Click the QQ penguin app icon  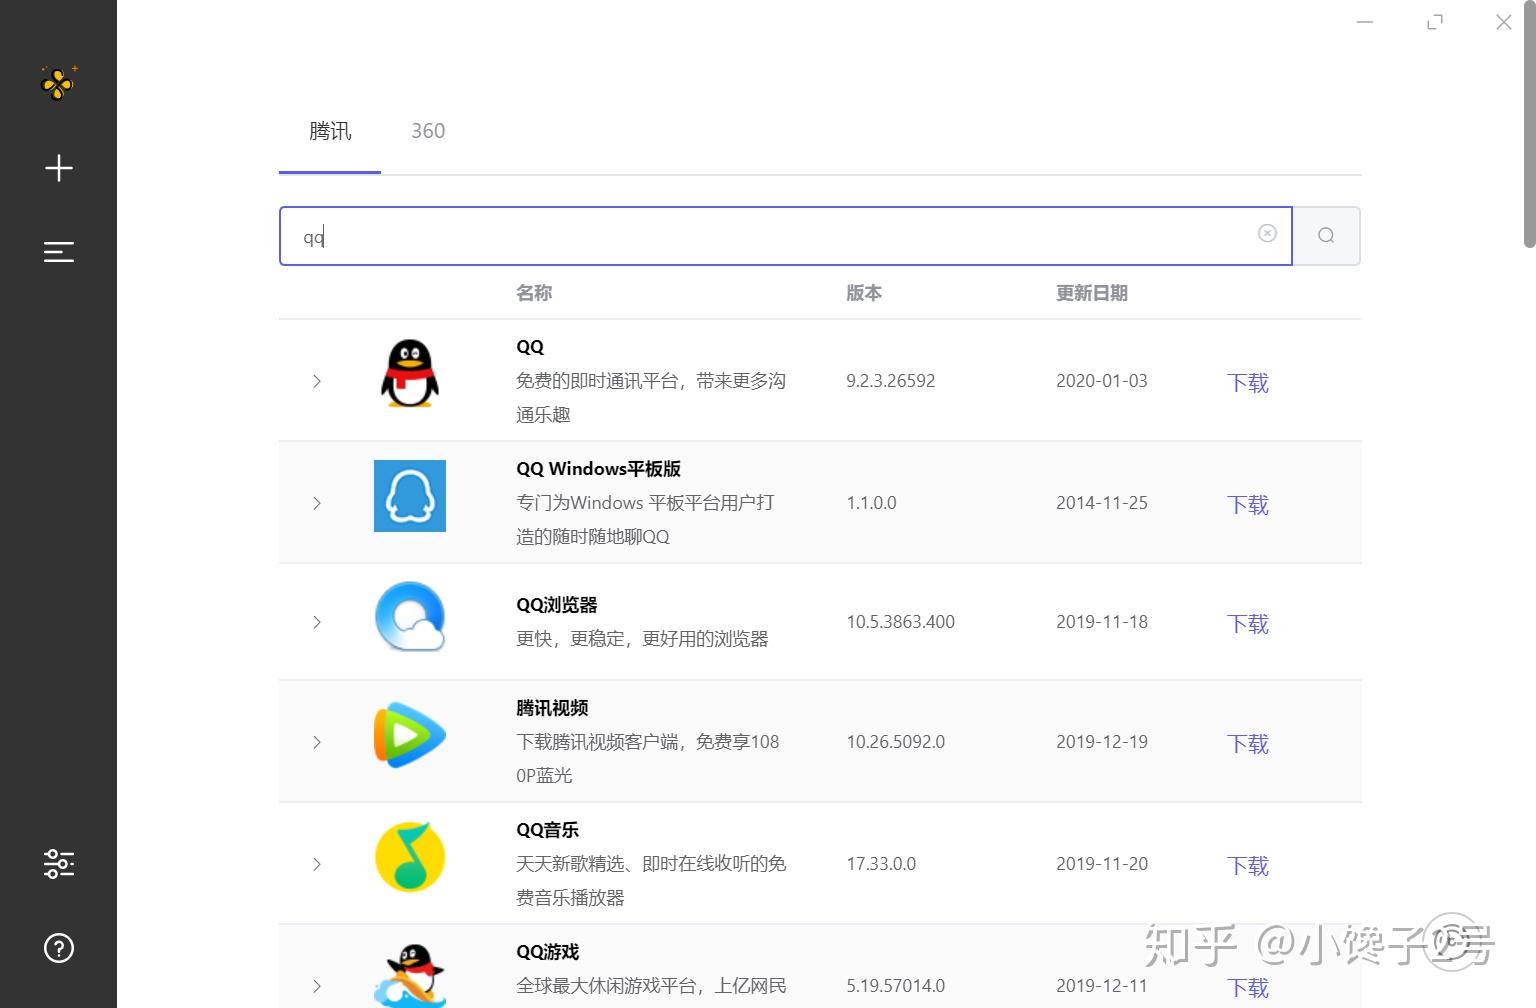(x=410, y=374)
